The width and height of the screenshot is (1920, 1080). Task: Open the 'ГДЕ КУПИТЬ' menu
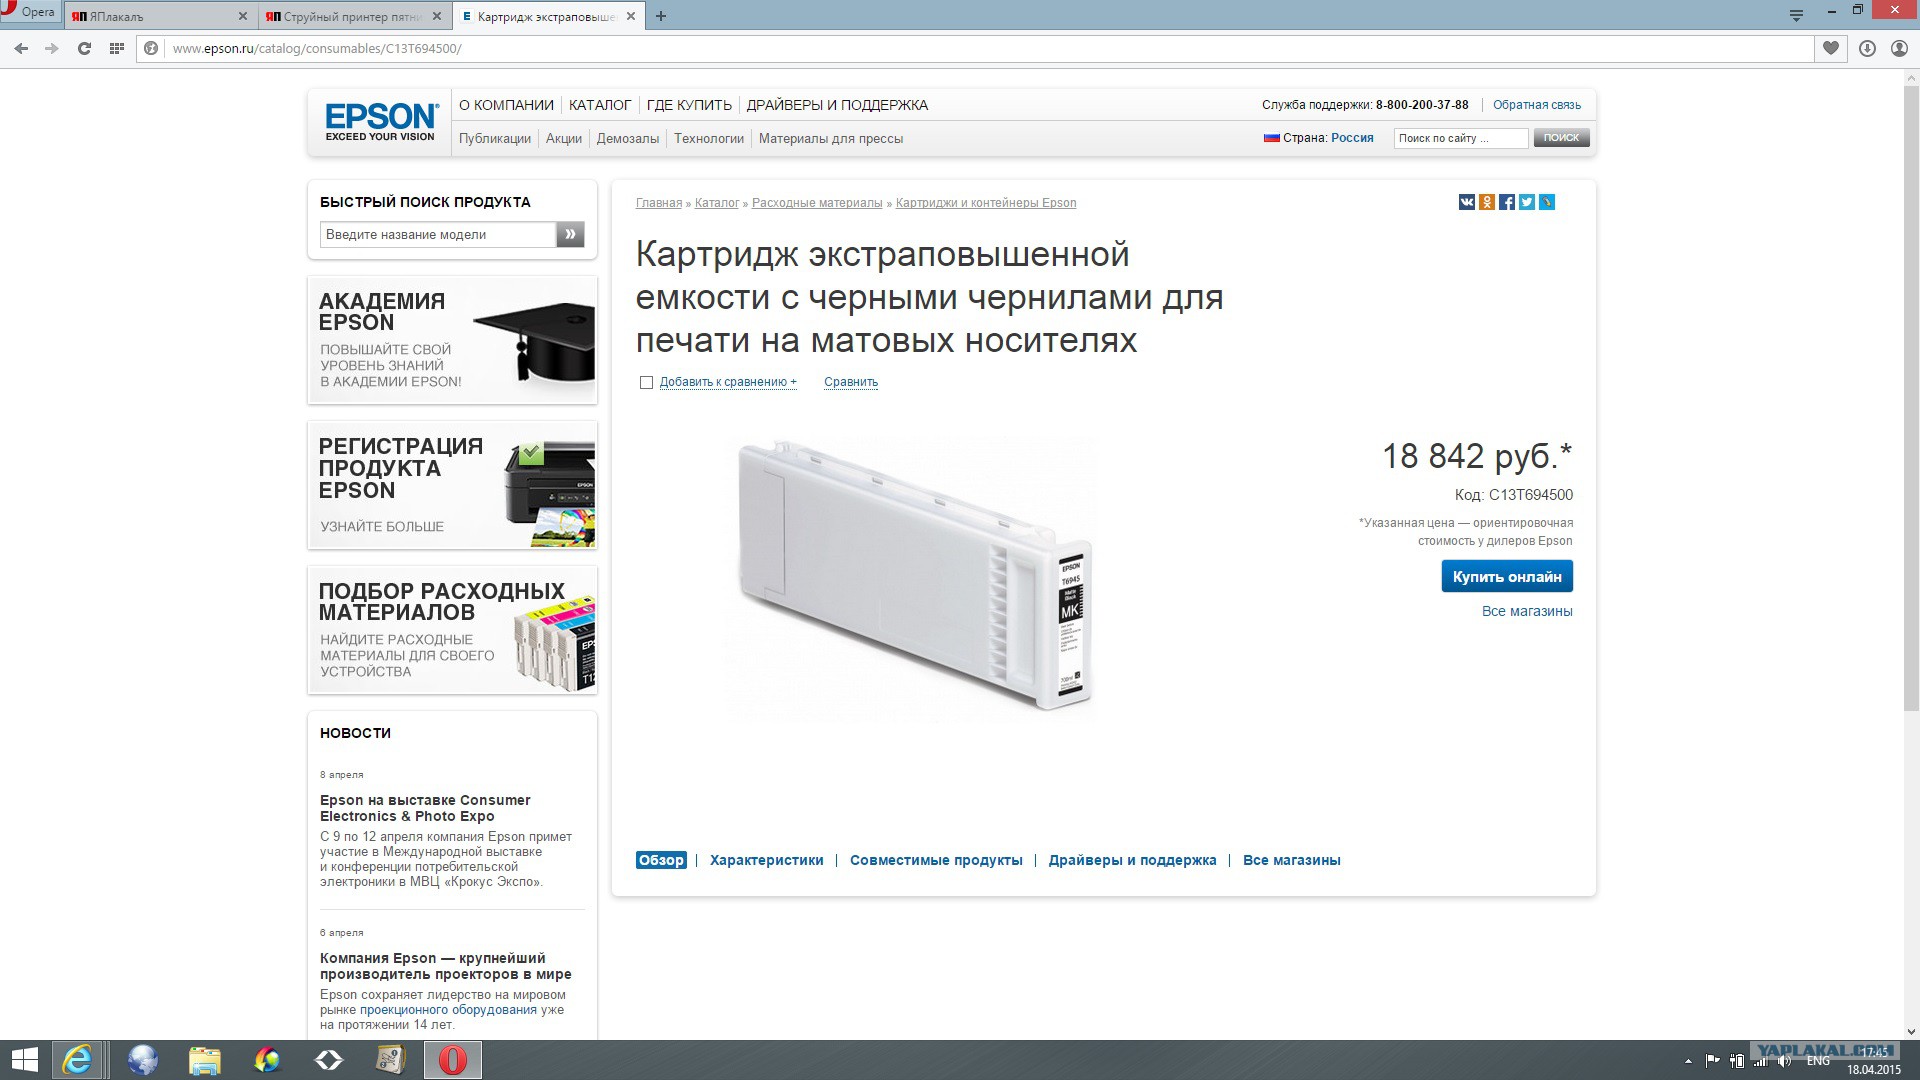[689, 105]
